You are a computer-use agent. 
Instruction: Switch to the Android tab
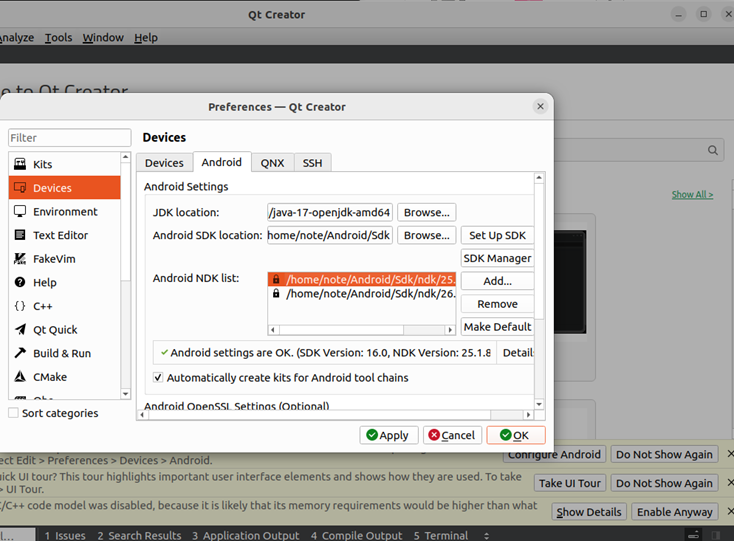pyautogui.click(x=222, y=162)
